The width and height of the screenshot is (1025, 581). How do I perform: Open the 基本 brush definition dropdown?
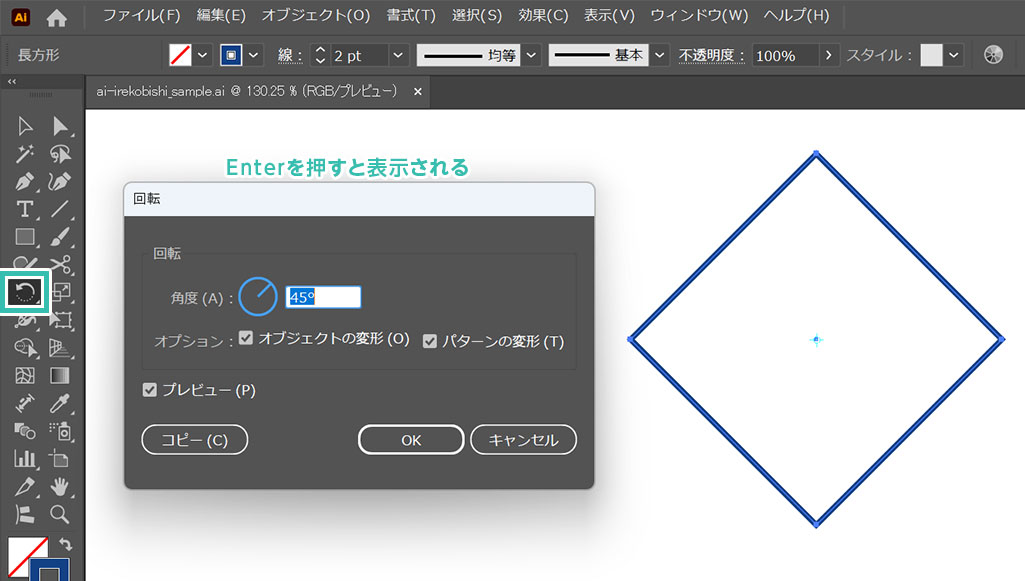click(x=660, y=56)
